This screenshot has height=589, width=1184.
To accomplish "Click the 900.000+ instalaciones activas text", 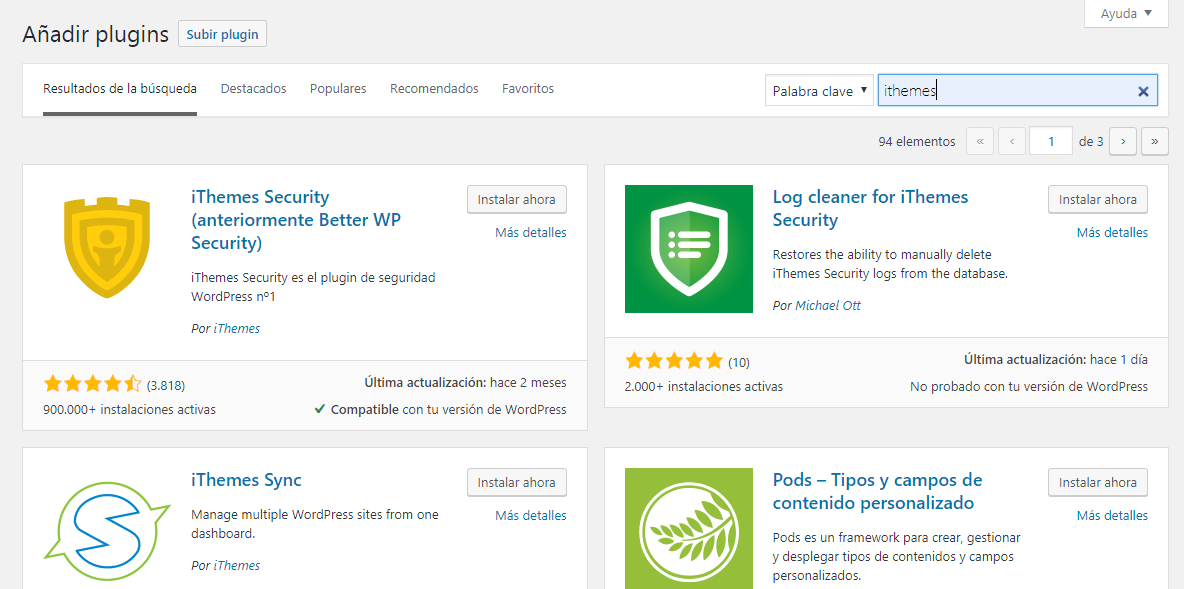I will [130, 410].
